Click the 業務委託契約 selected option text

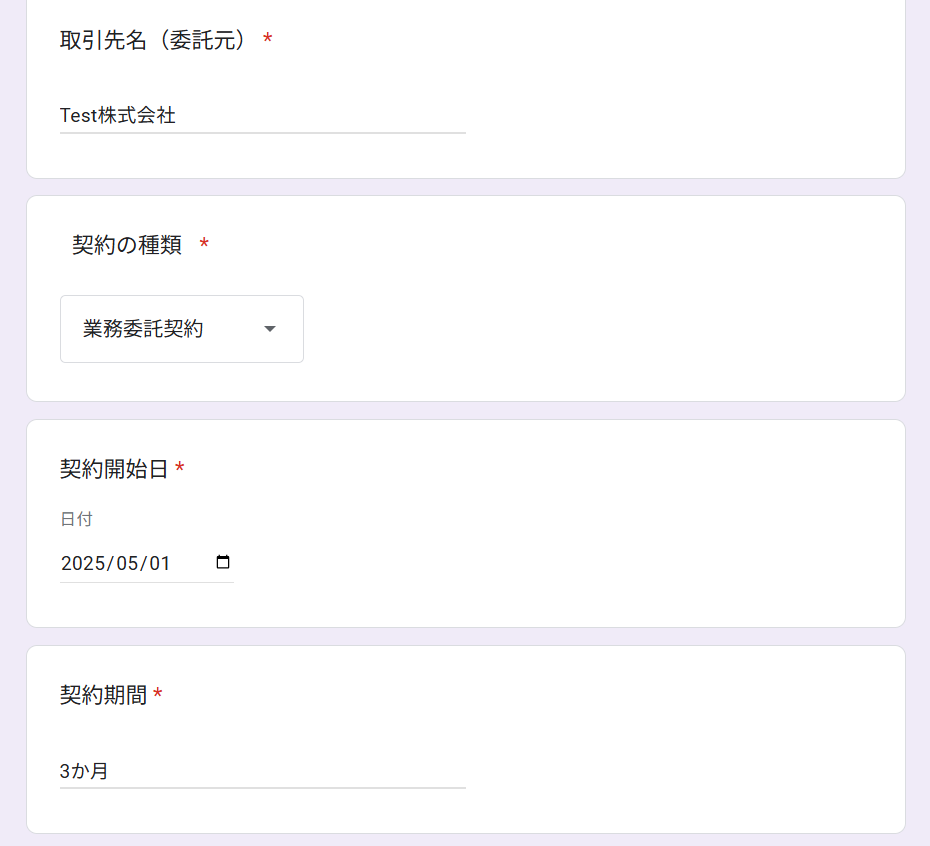click(x=143, y=329)
